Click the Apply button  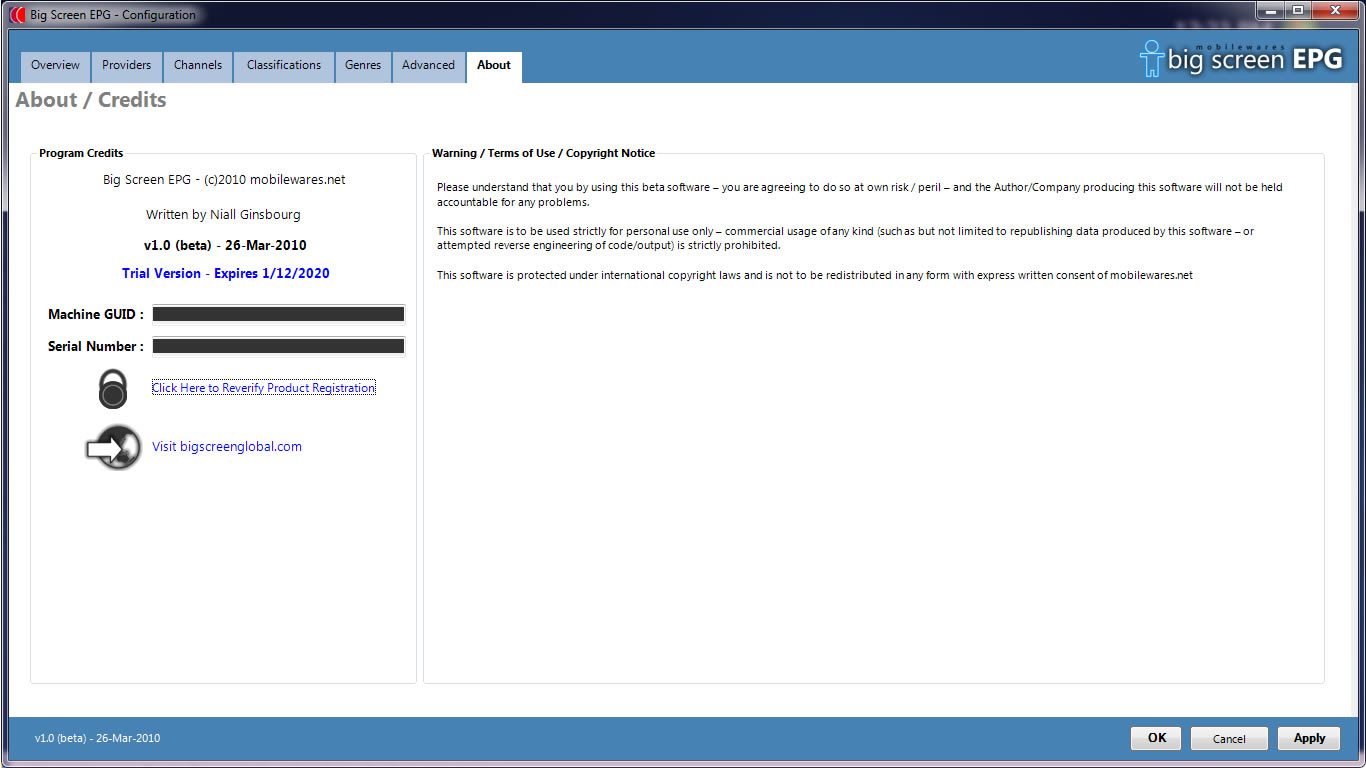point(1309,738)
